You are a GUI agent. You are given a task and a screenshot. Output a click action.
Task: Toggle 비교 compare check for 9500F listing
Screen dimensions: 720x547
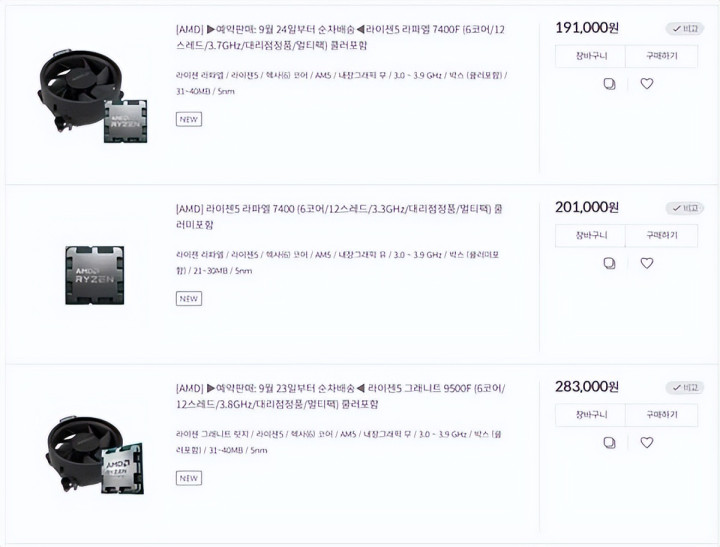tap(685, 388)
